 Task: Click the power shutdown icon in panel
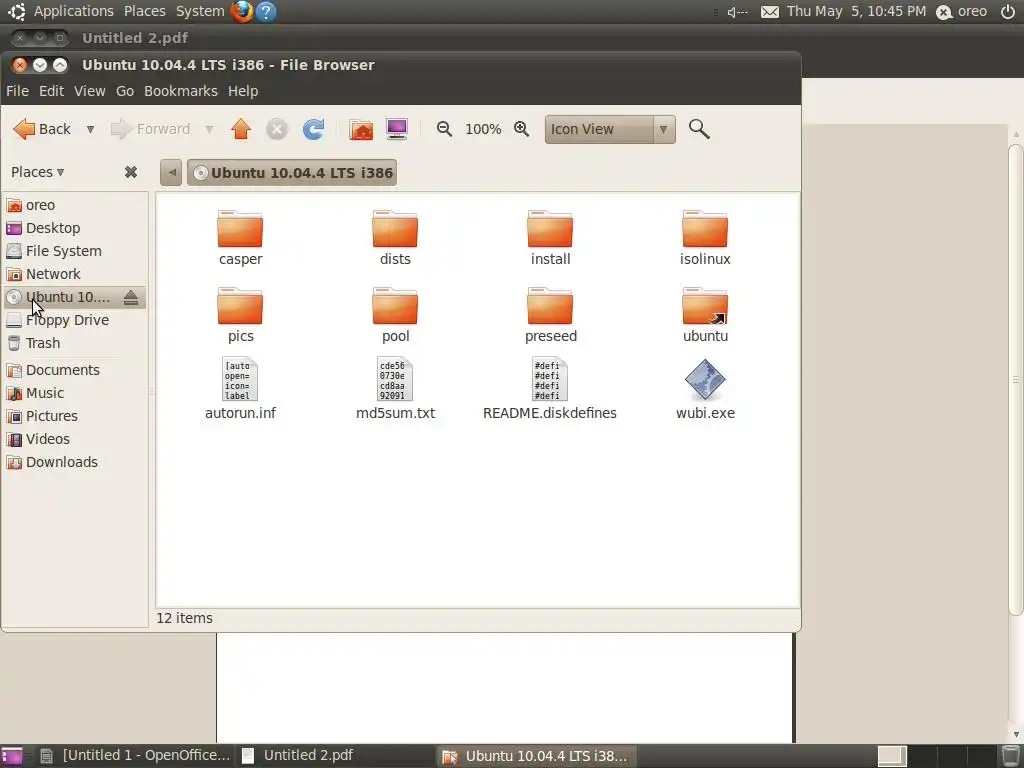(1008, 11)
